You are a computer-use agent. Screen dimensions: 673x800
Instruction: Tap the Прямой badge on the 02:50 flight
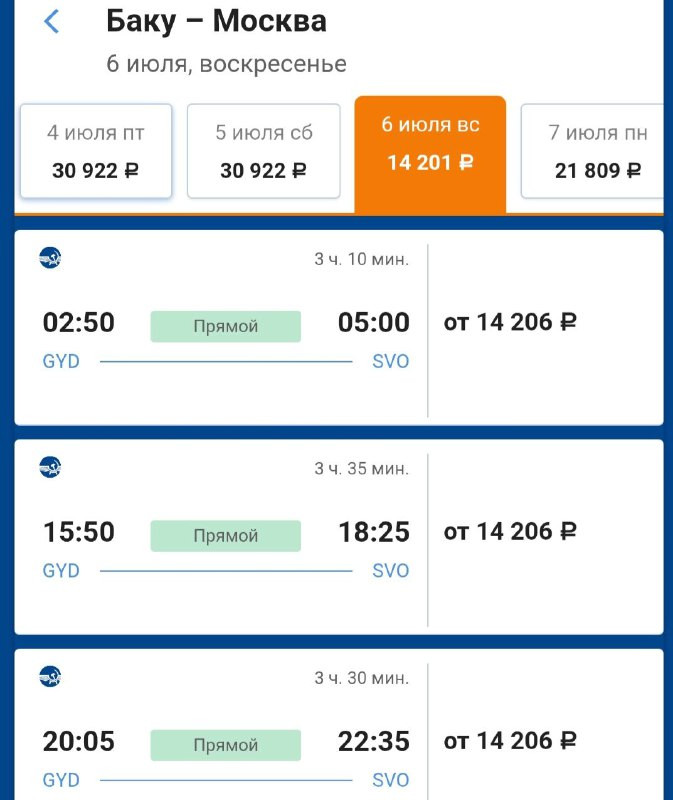tap(226, 326)
